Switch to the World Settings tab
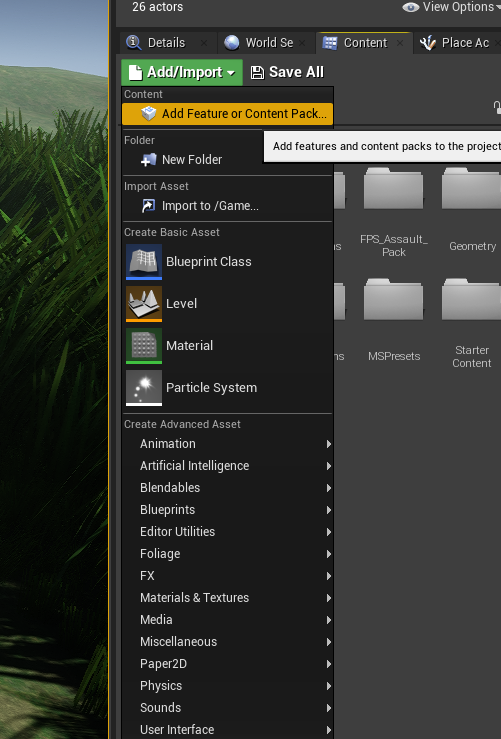This screenshot has height=739, width=501. pyautogui.click(x=265, y=42)
